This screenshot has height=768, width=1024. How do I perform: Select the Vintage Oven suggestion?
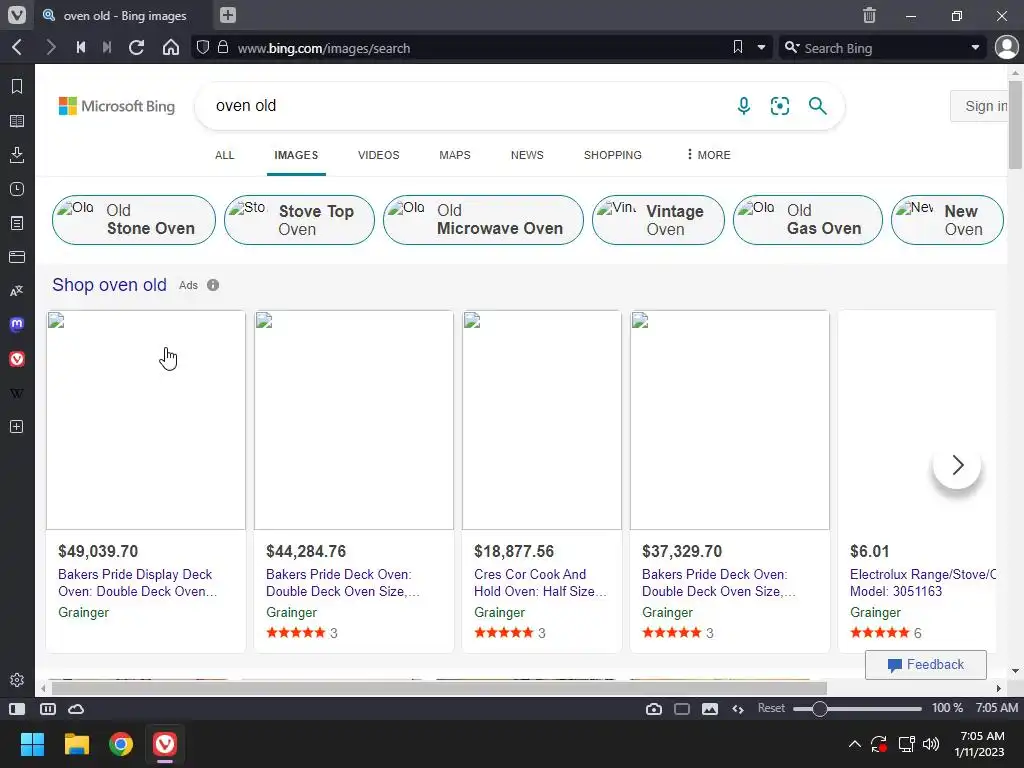658,220
